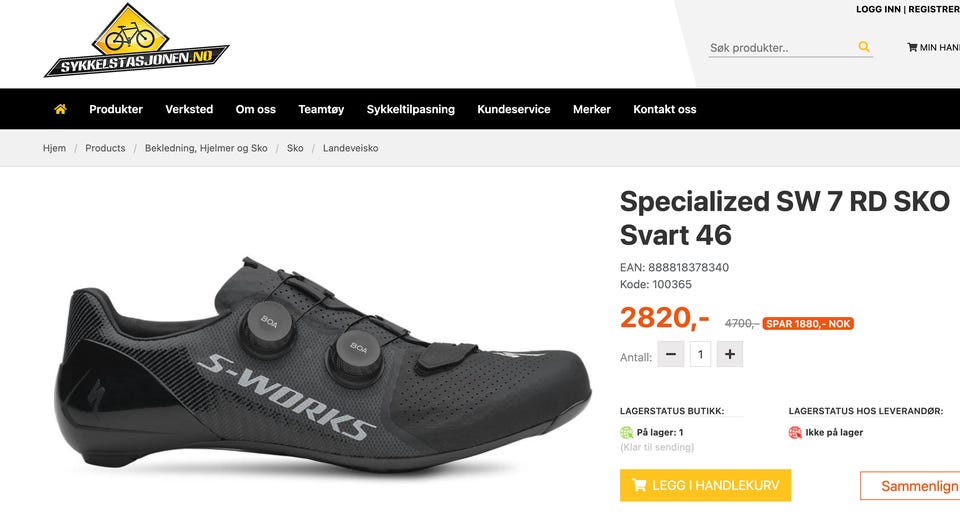Click the Landeveisko breadcrumb link
960x512 pixels.
pos(350,148)
